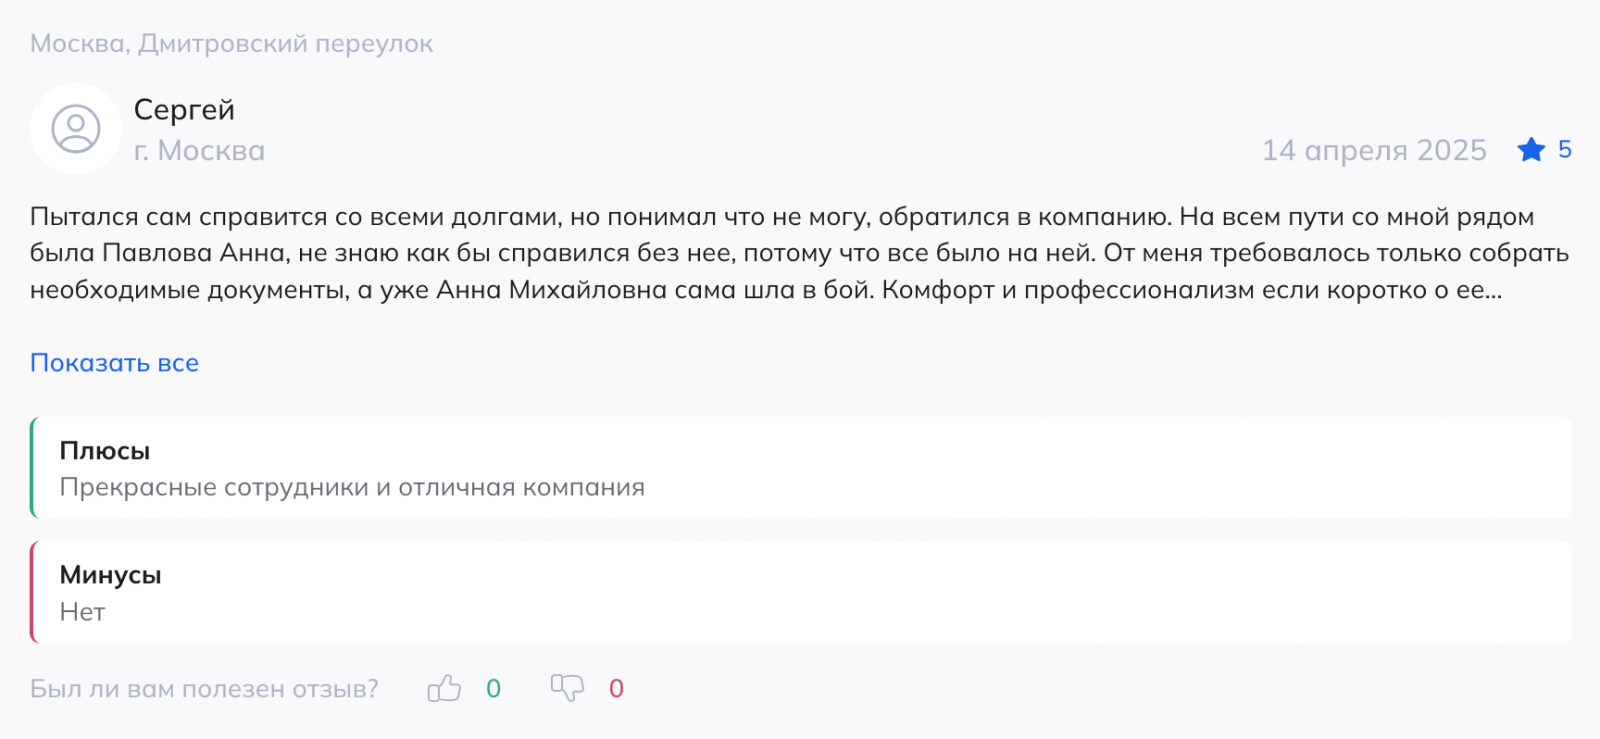Click the truncated ellipsis at review end
This screenshot has width=1600, height=739.
coord(1493,296)
